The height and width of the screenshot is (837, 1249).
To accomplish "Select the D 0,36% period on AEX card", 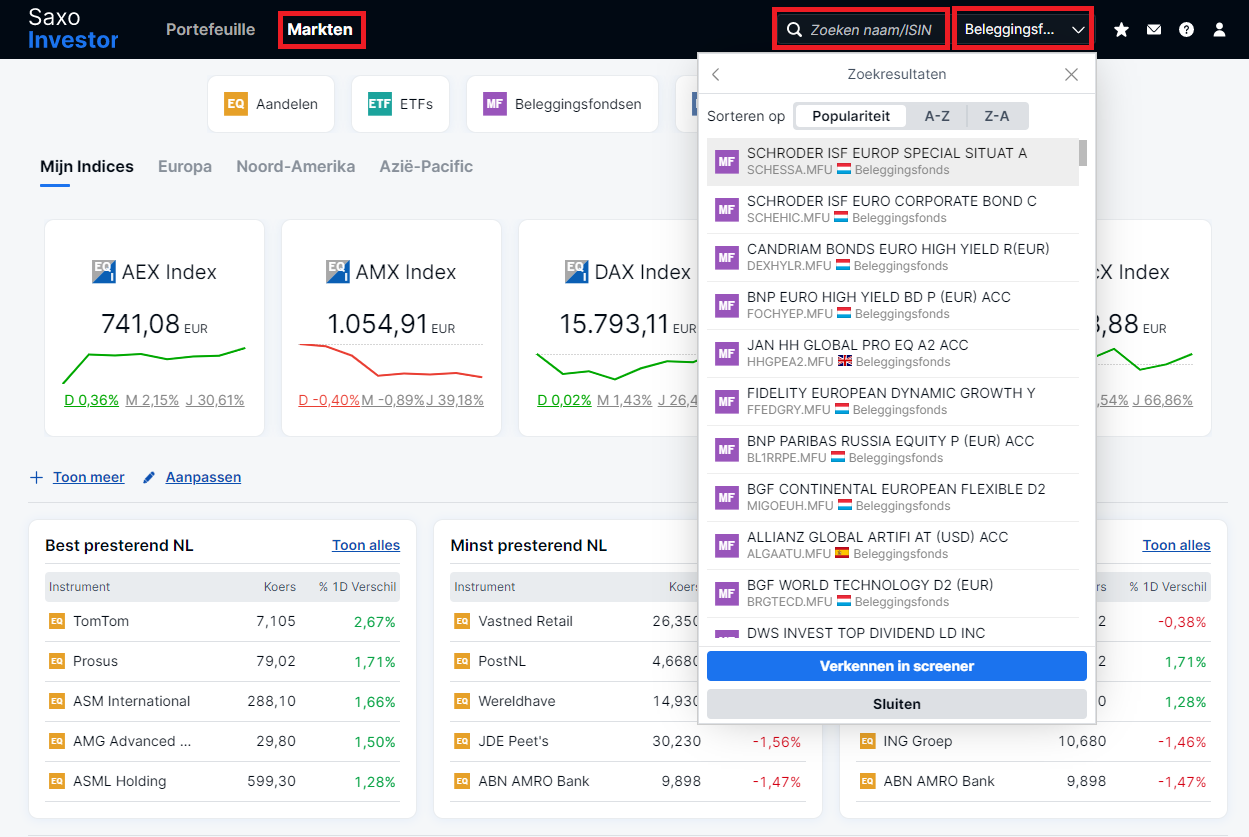I will (x=91, y=400).
